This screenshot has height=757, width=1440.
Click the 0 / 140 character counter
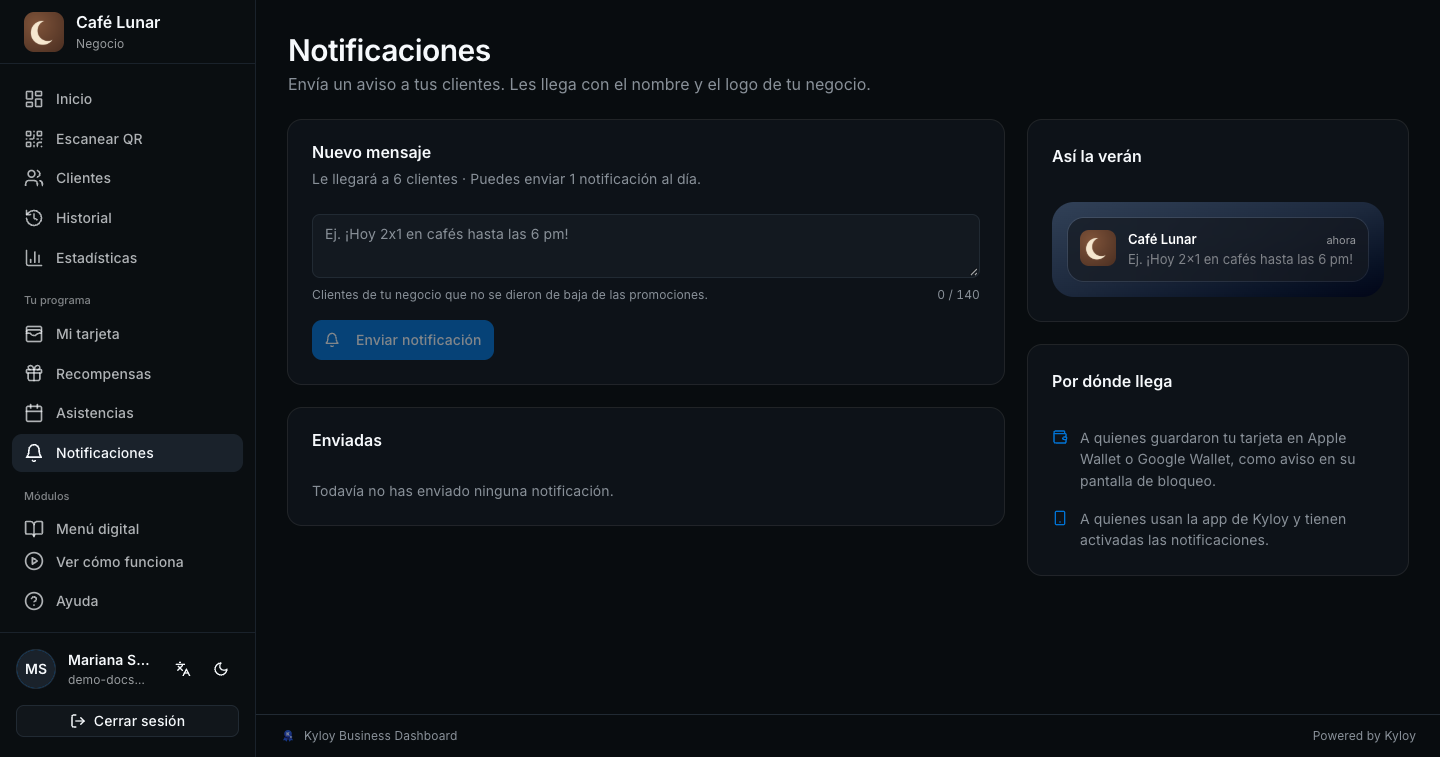point(958,295)
